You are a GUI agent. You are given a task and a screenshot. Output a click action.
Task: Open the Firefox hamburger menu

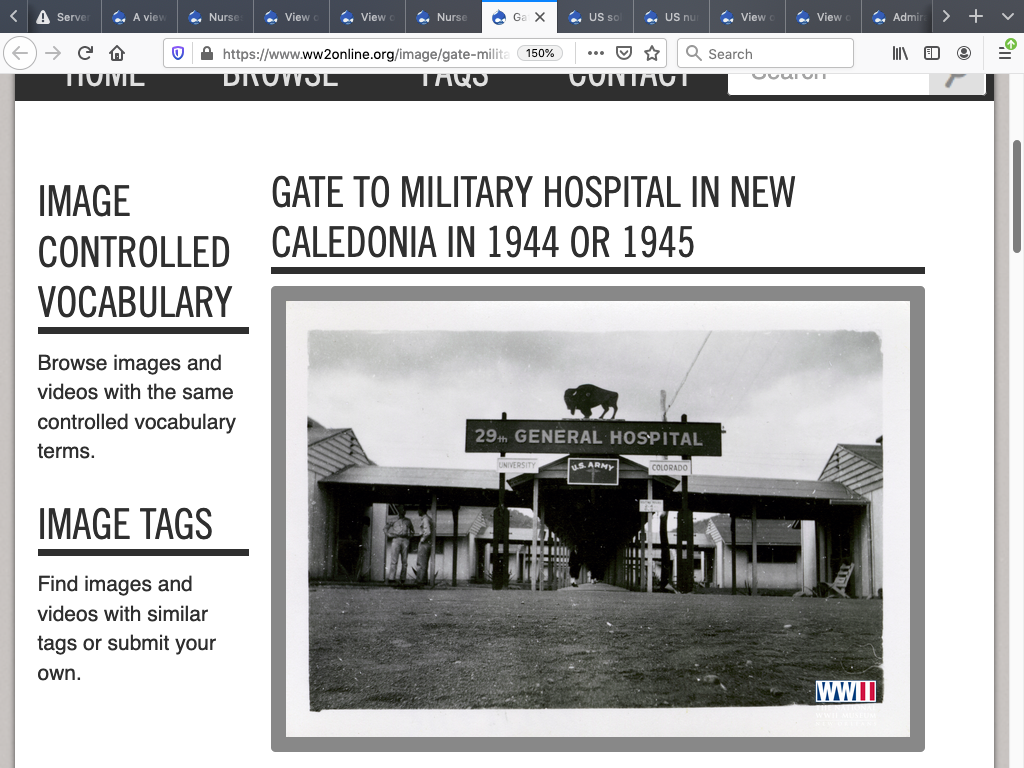click(x=1005, y=54)
